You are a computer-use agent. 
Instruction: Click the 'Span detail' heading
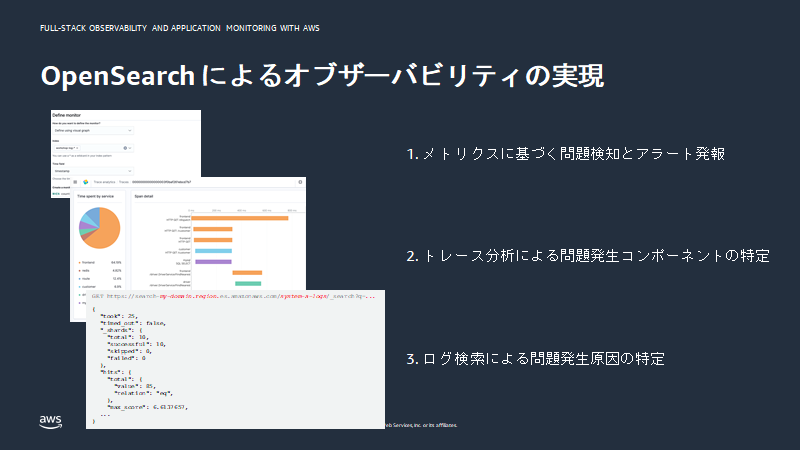pos(144,196)
